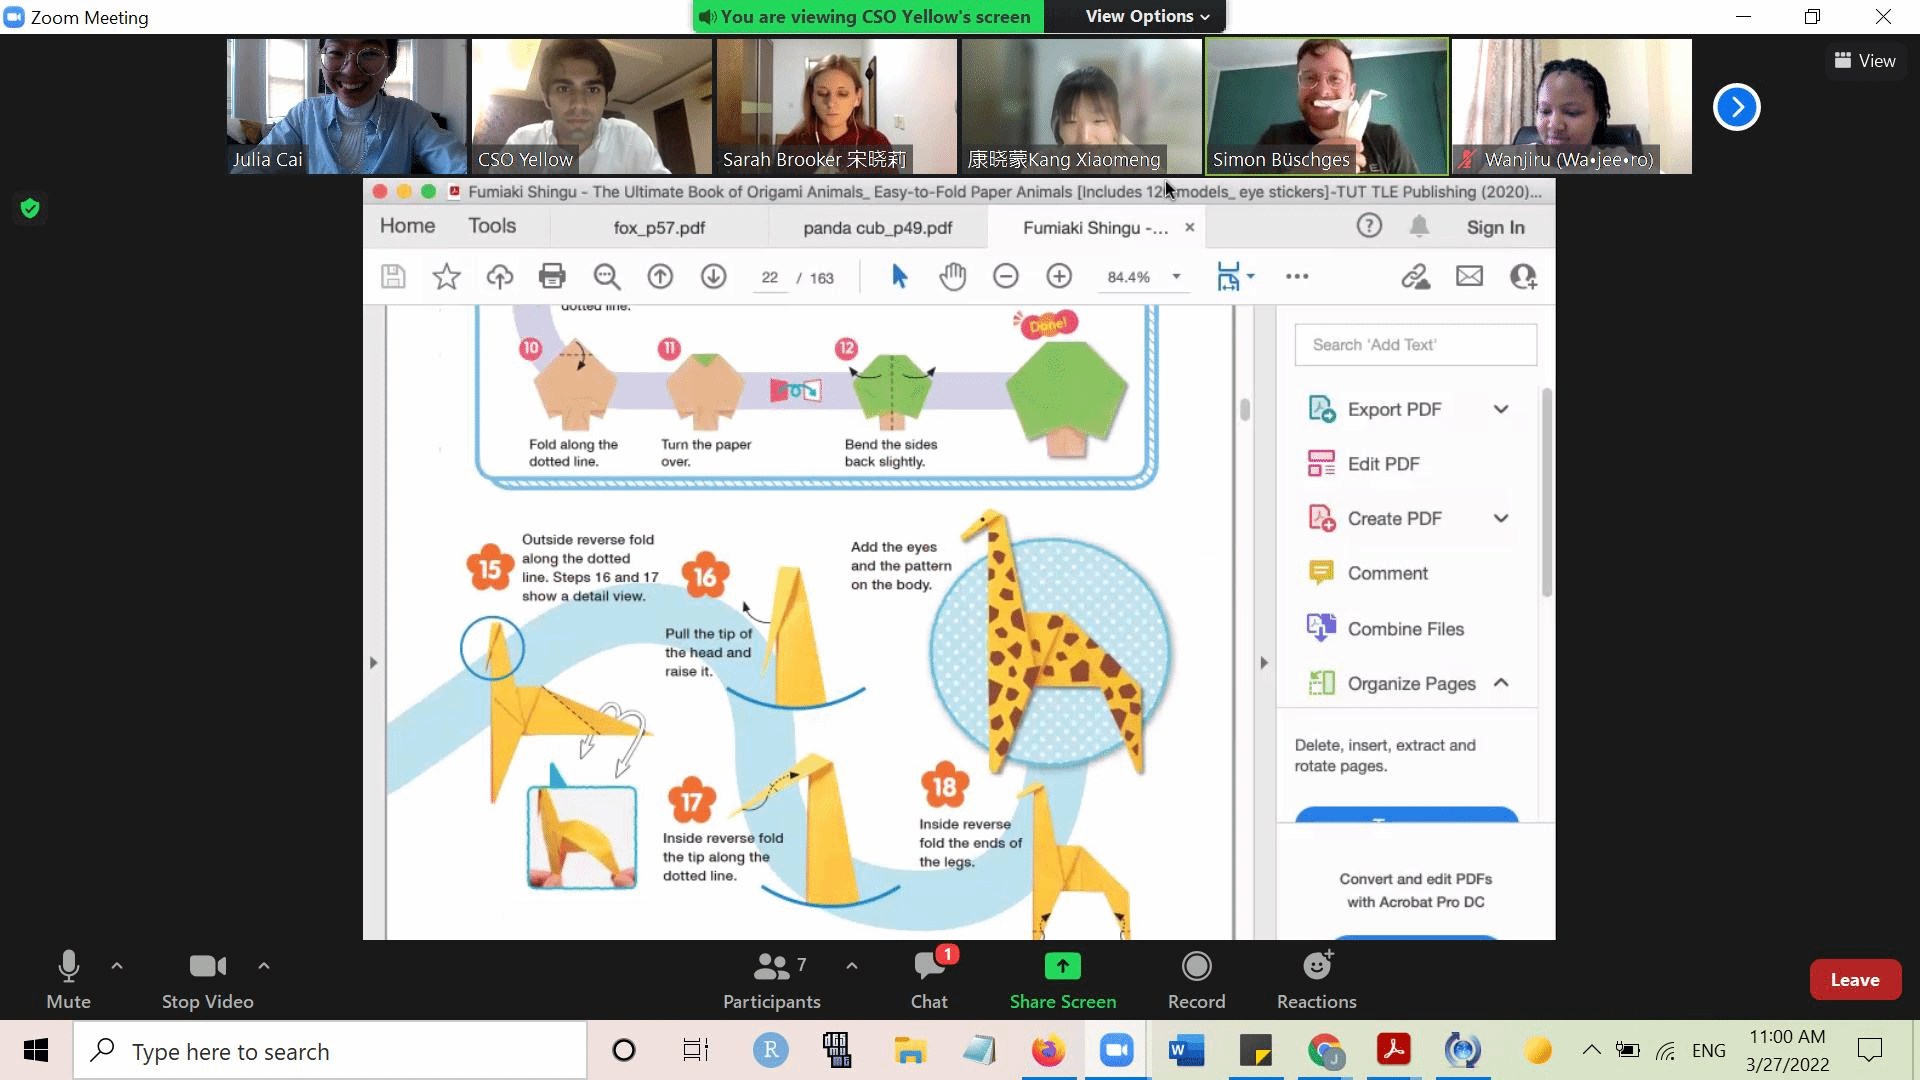Click the tools pane scrollbar
Screen dimensions: 1920x1080
(x=1547, y=492)
